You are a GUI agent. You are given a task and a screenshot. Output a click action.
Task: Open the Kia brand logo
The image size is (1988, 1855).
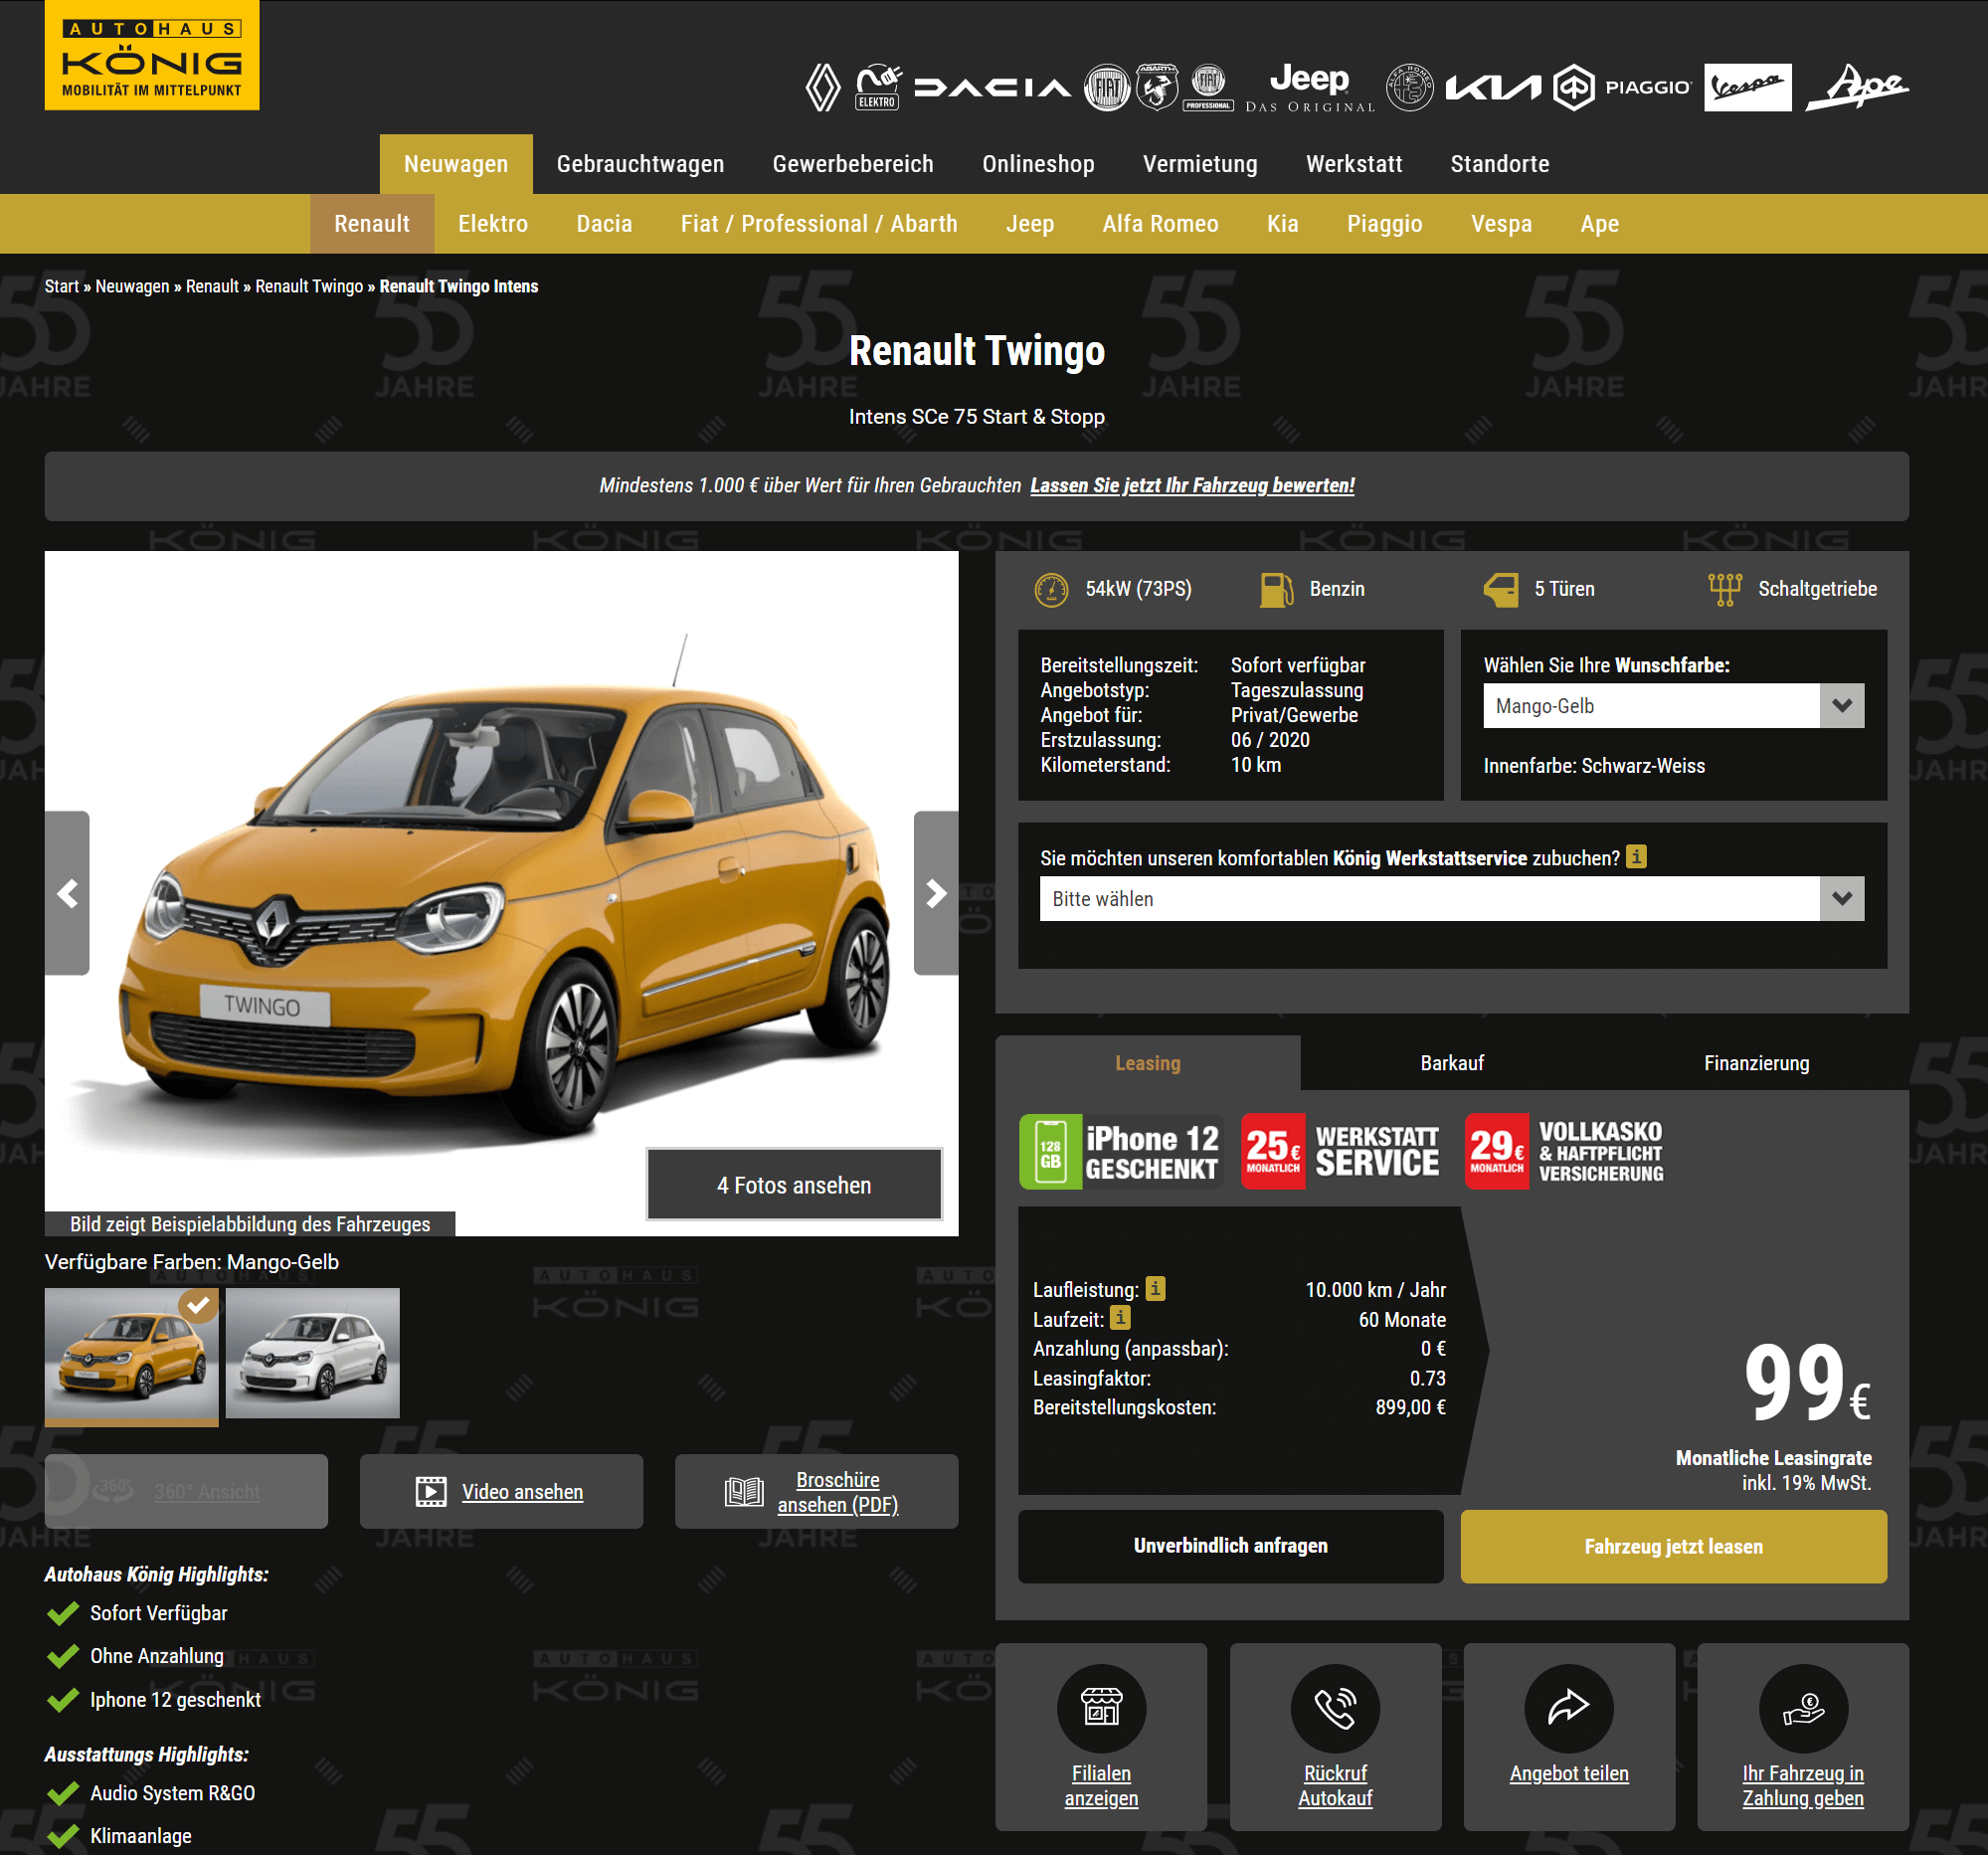tap(1494, 88)
